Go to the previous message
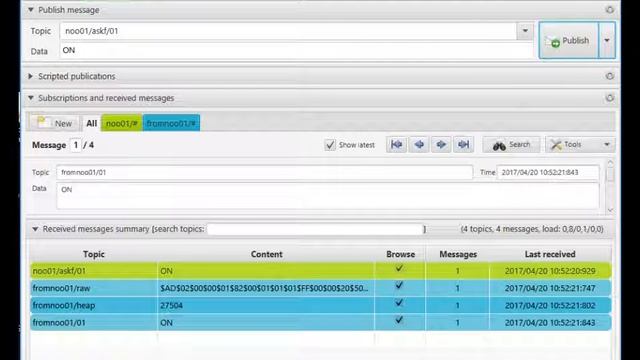Screen dimensions: 640x360 pos(419,144)
